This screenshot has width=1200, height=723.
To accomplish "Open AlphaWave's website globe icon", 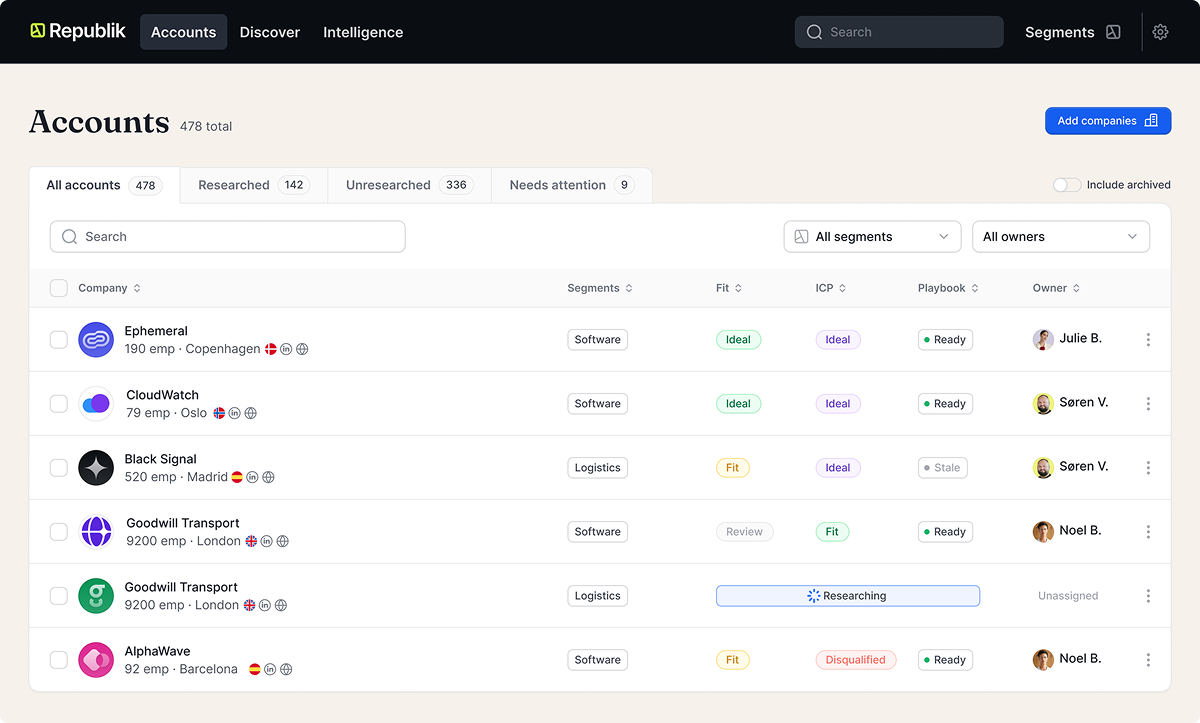I will 286,669.
